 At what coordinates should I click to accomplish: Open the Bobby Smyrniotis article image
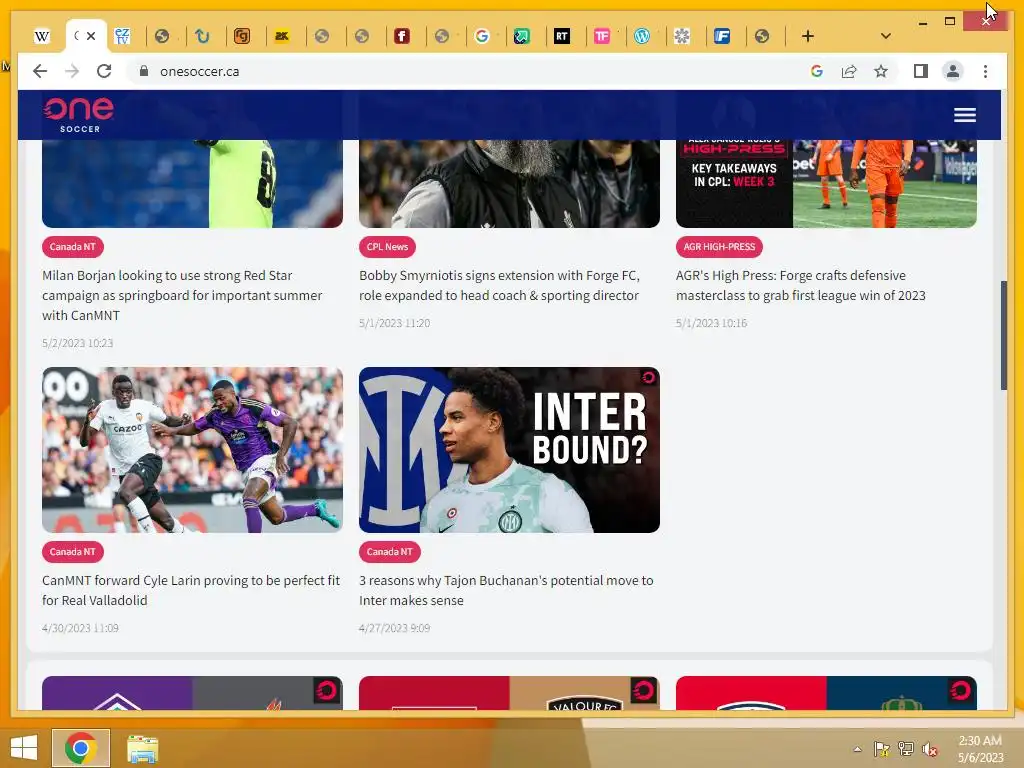click(509, 184)
